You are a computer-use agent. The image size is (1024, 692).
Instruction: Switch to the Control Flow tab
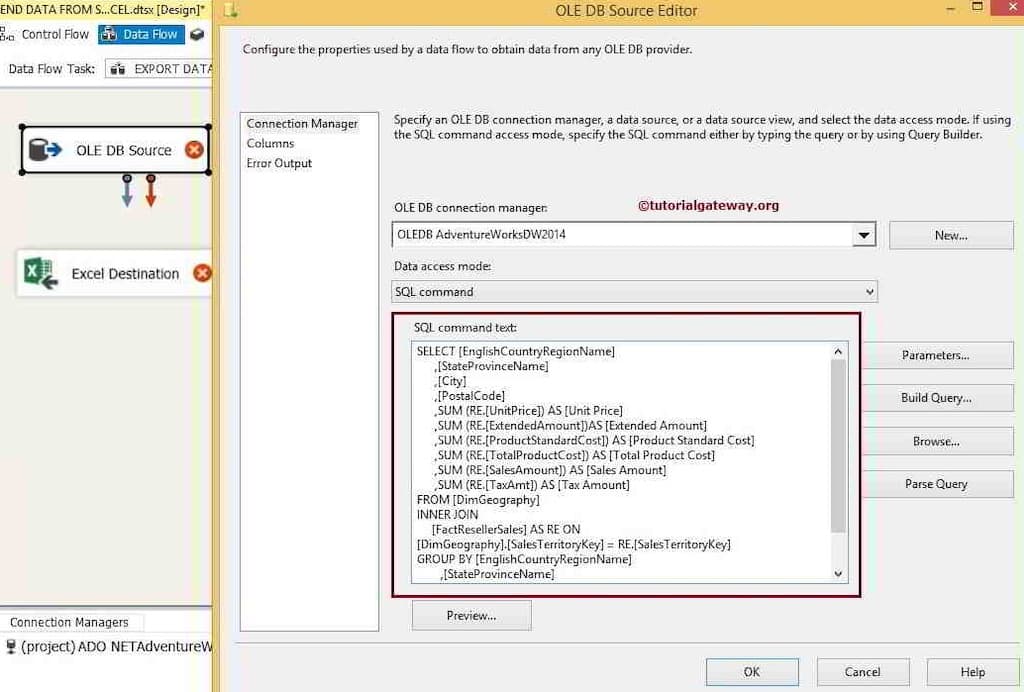54,34
